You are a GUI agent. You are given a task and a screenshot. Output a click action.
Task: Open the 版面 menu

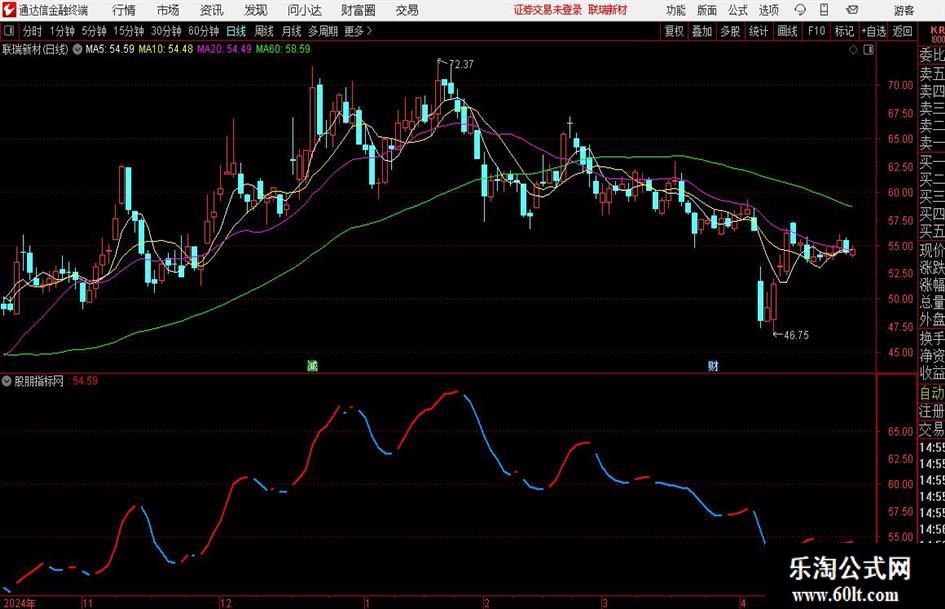[x=707, y=10]
